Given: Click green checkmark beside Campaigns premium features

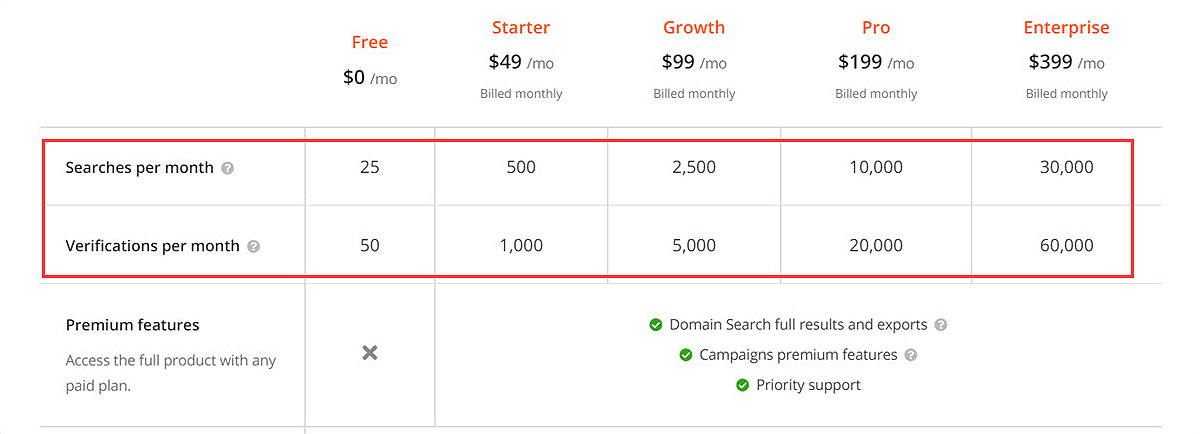Looking at the screenshot, I should tap(686, 355).
